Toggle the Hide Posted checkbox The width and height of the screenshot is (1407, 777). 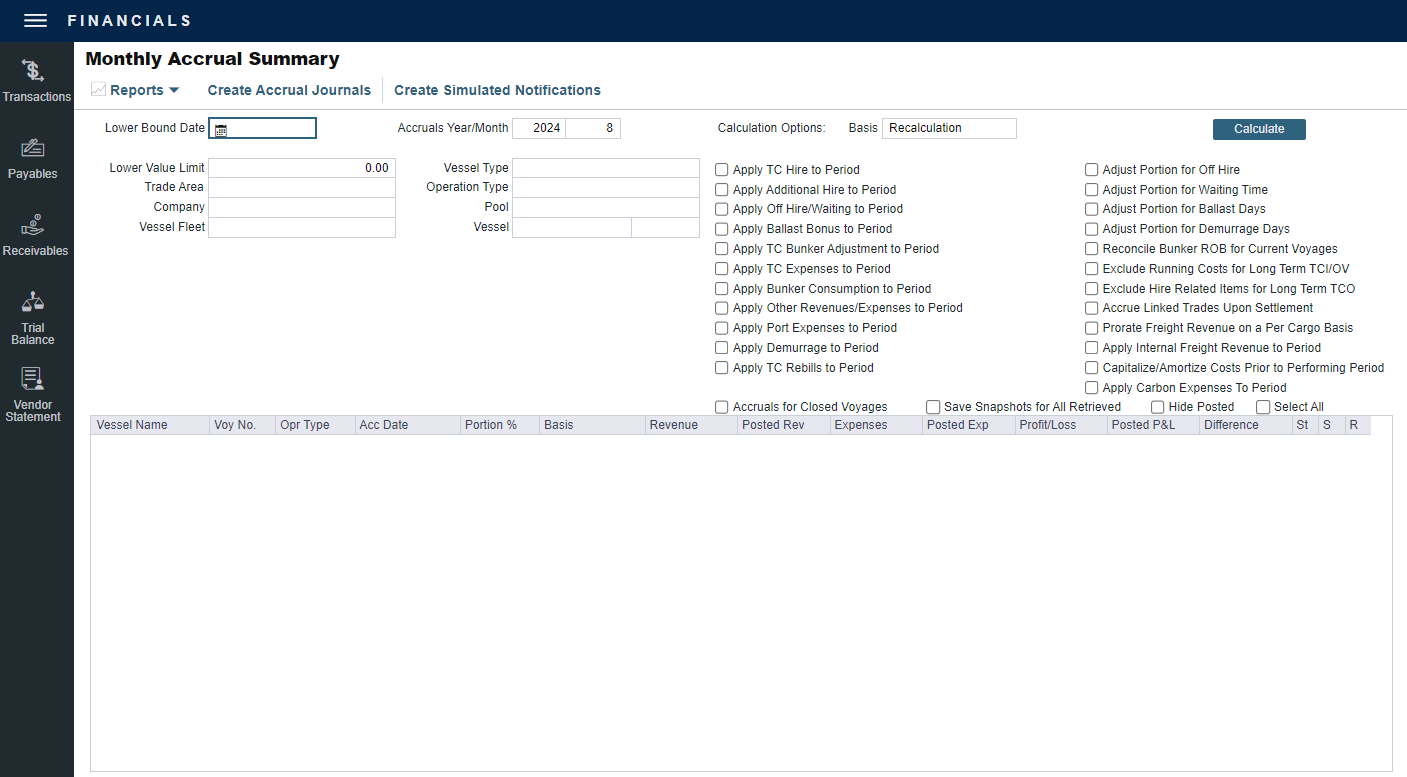[1158, 407]
